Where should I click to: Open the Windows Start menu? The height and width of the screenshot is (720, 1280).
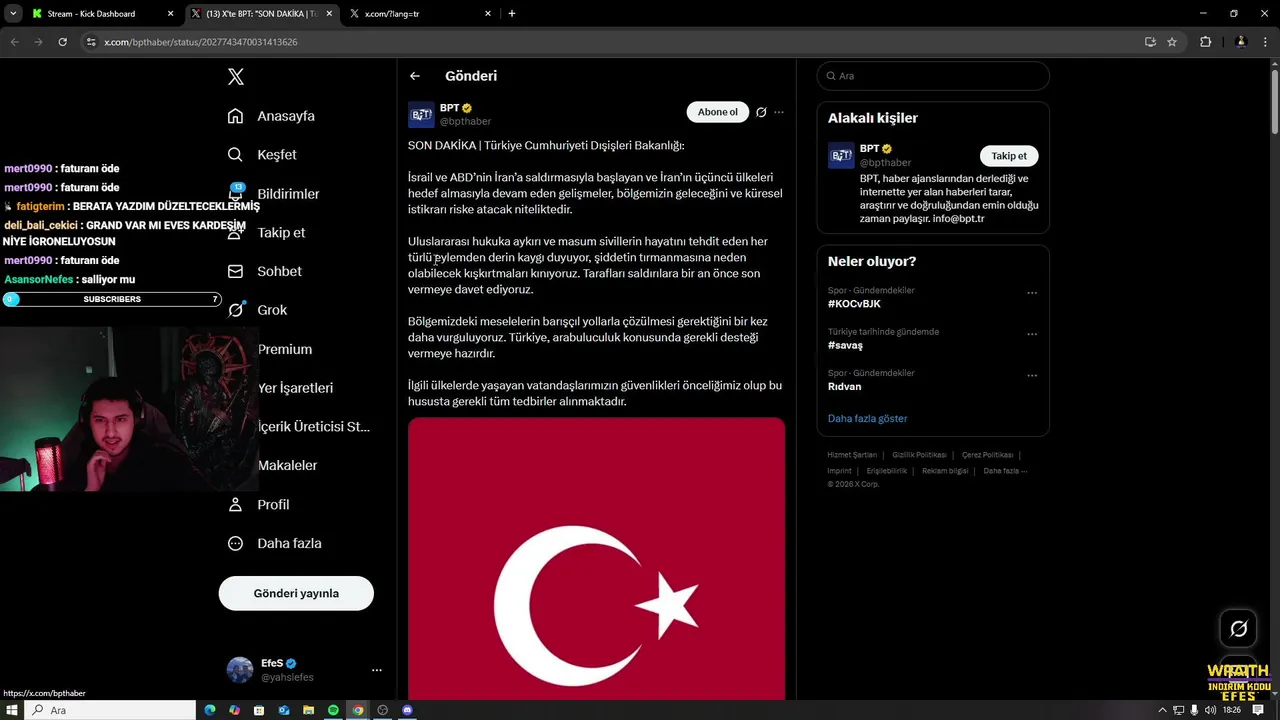12,710
